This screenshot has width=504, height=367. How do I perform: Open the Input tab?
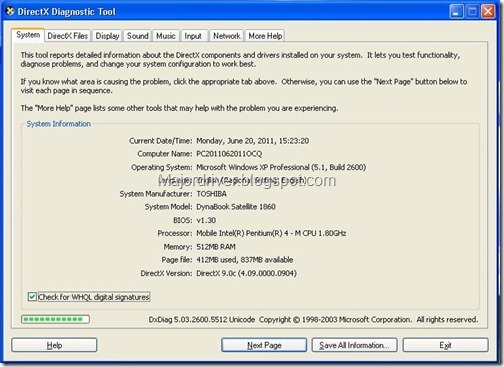[193, 36]
